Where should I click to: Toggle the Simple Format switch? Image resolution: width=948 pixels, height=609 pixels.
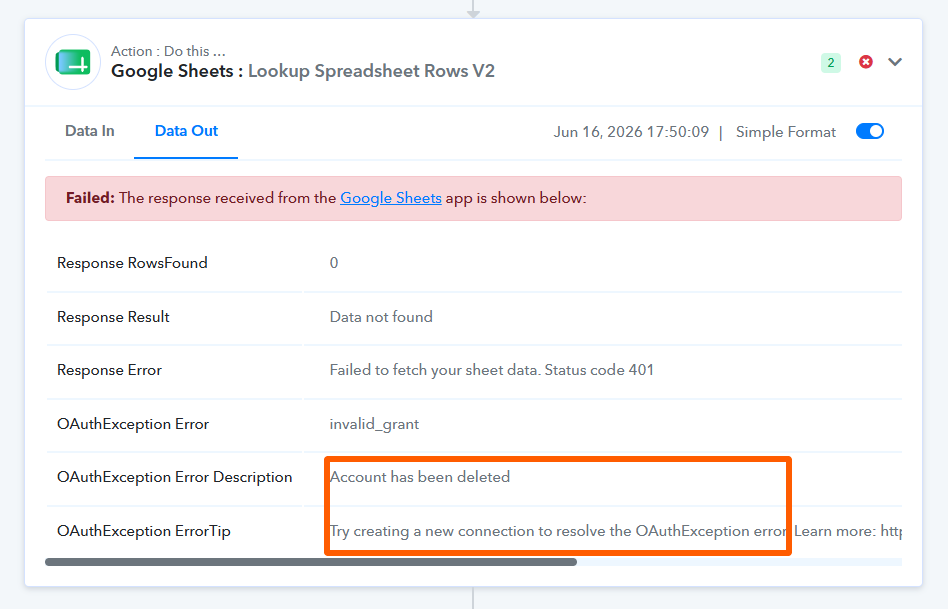coord(869,131)
